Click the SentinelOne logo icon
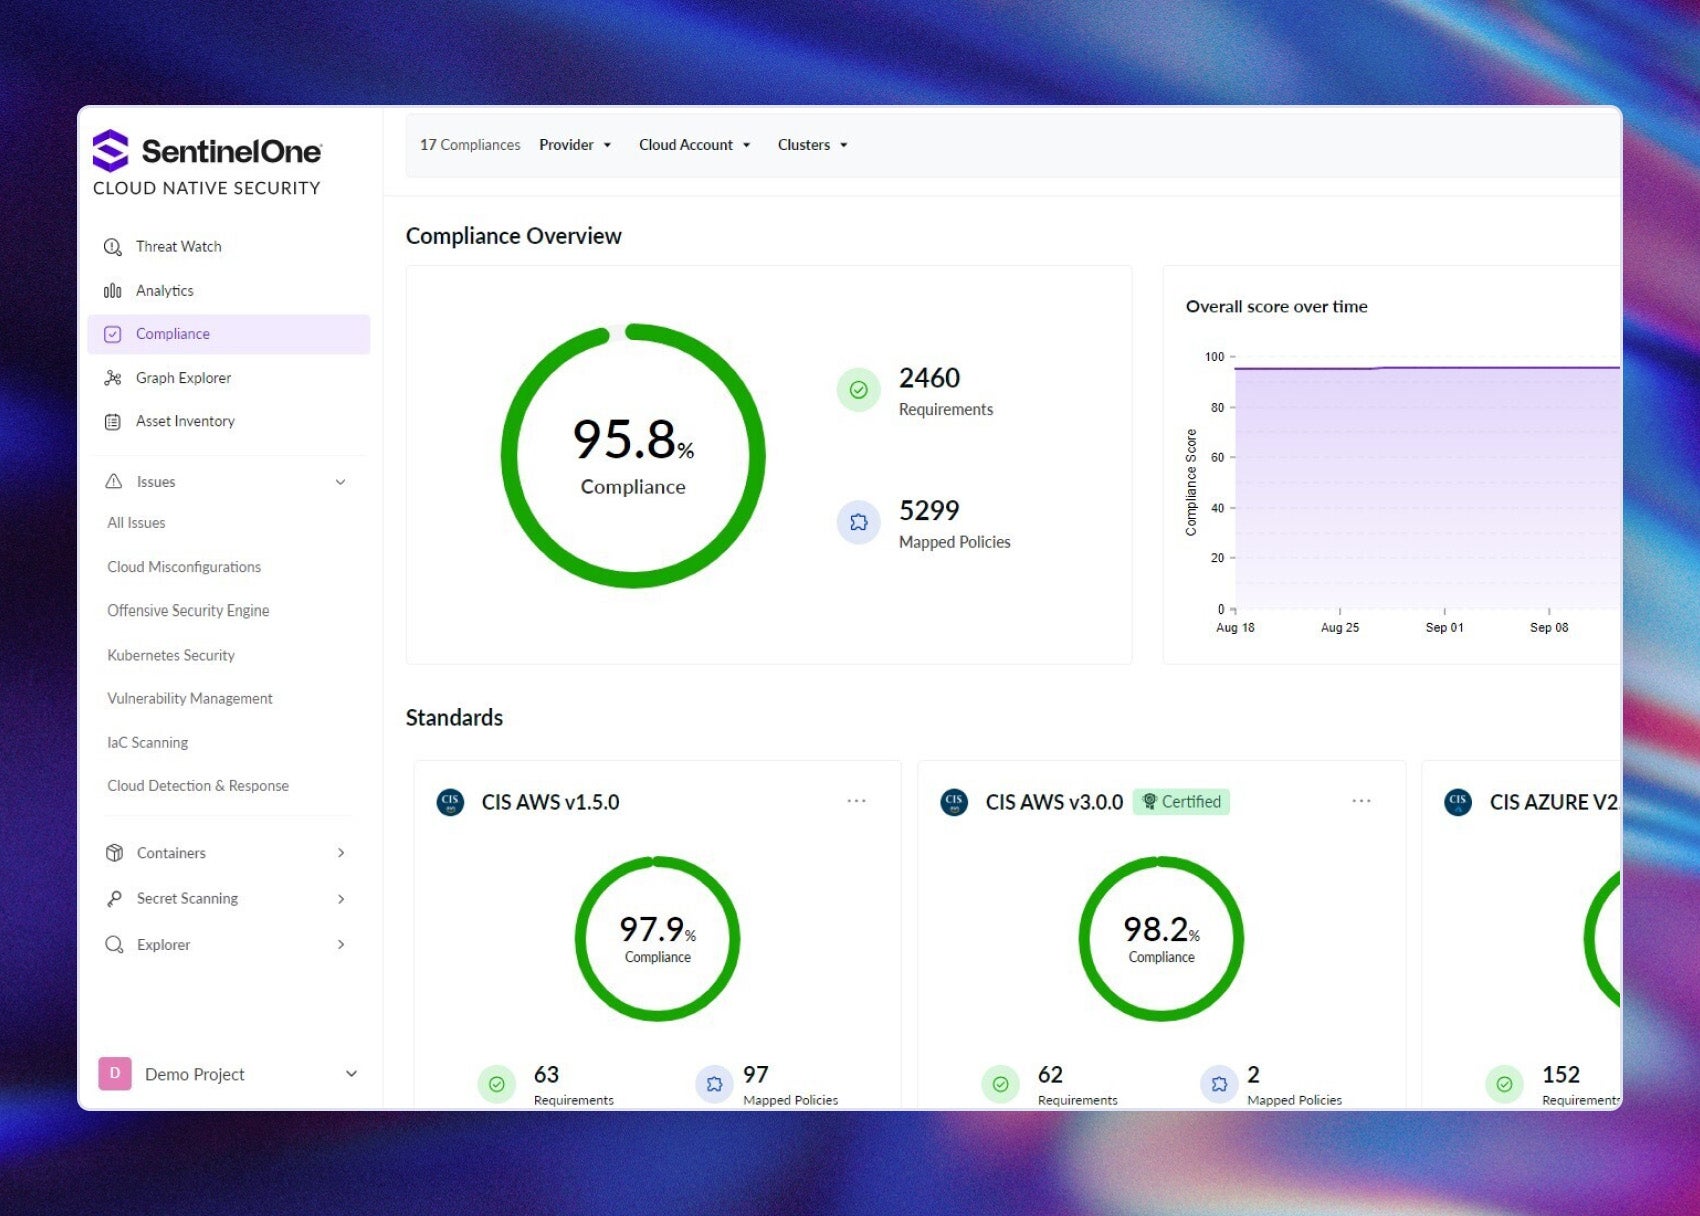The image size is (1700, 1216). tap(110, 151)
